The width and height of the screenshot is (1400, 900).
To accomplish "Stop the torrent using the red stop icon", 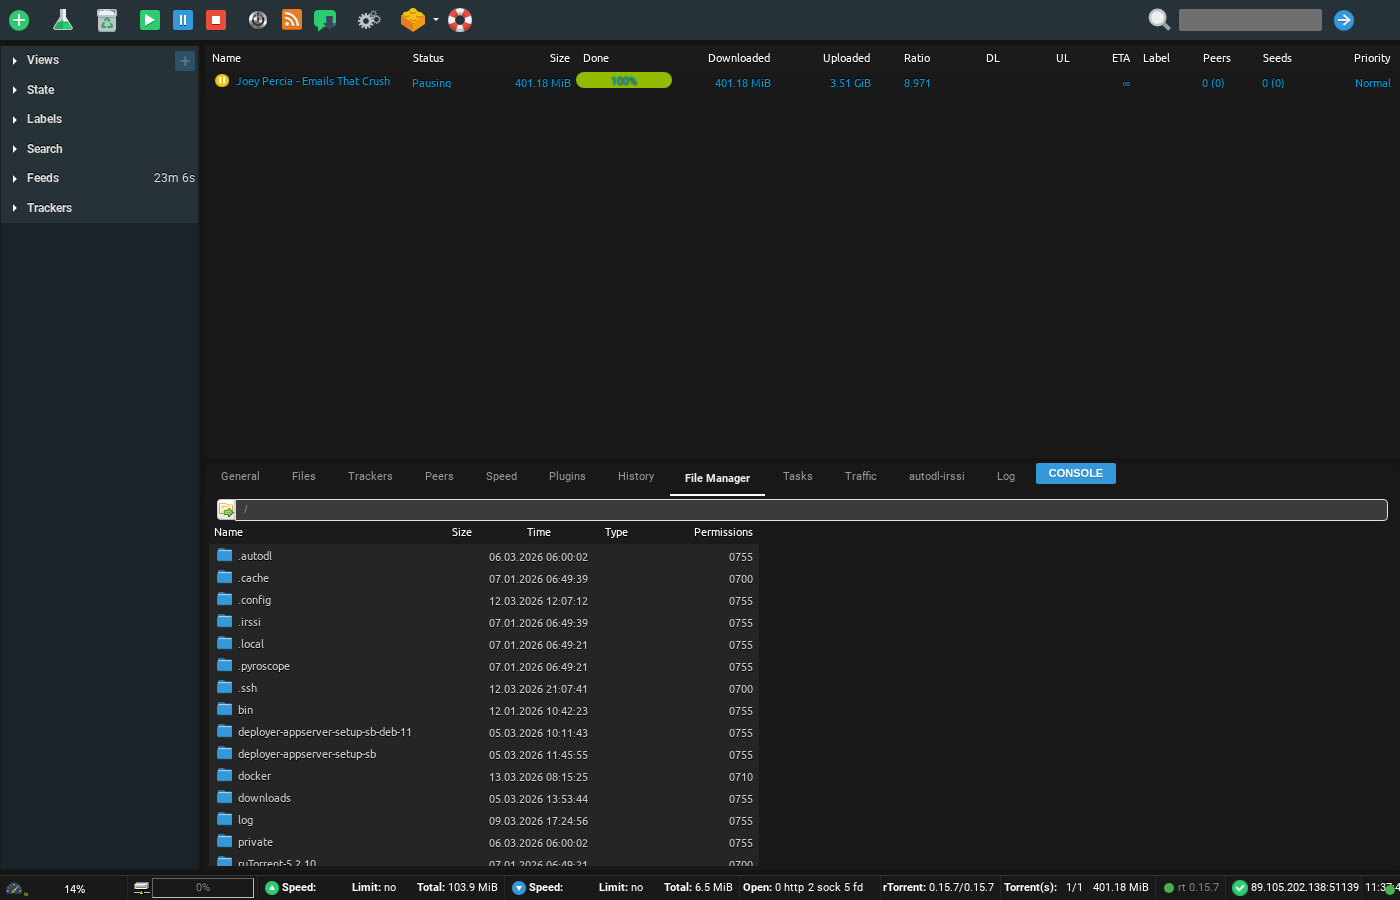I will pyautogui.click(x=215, y=20).
